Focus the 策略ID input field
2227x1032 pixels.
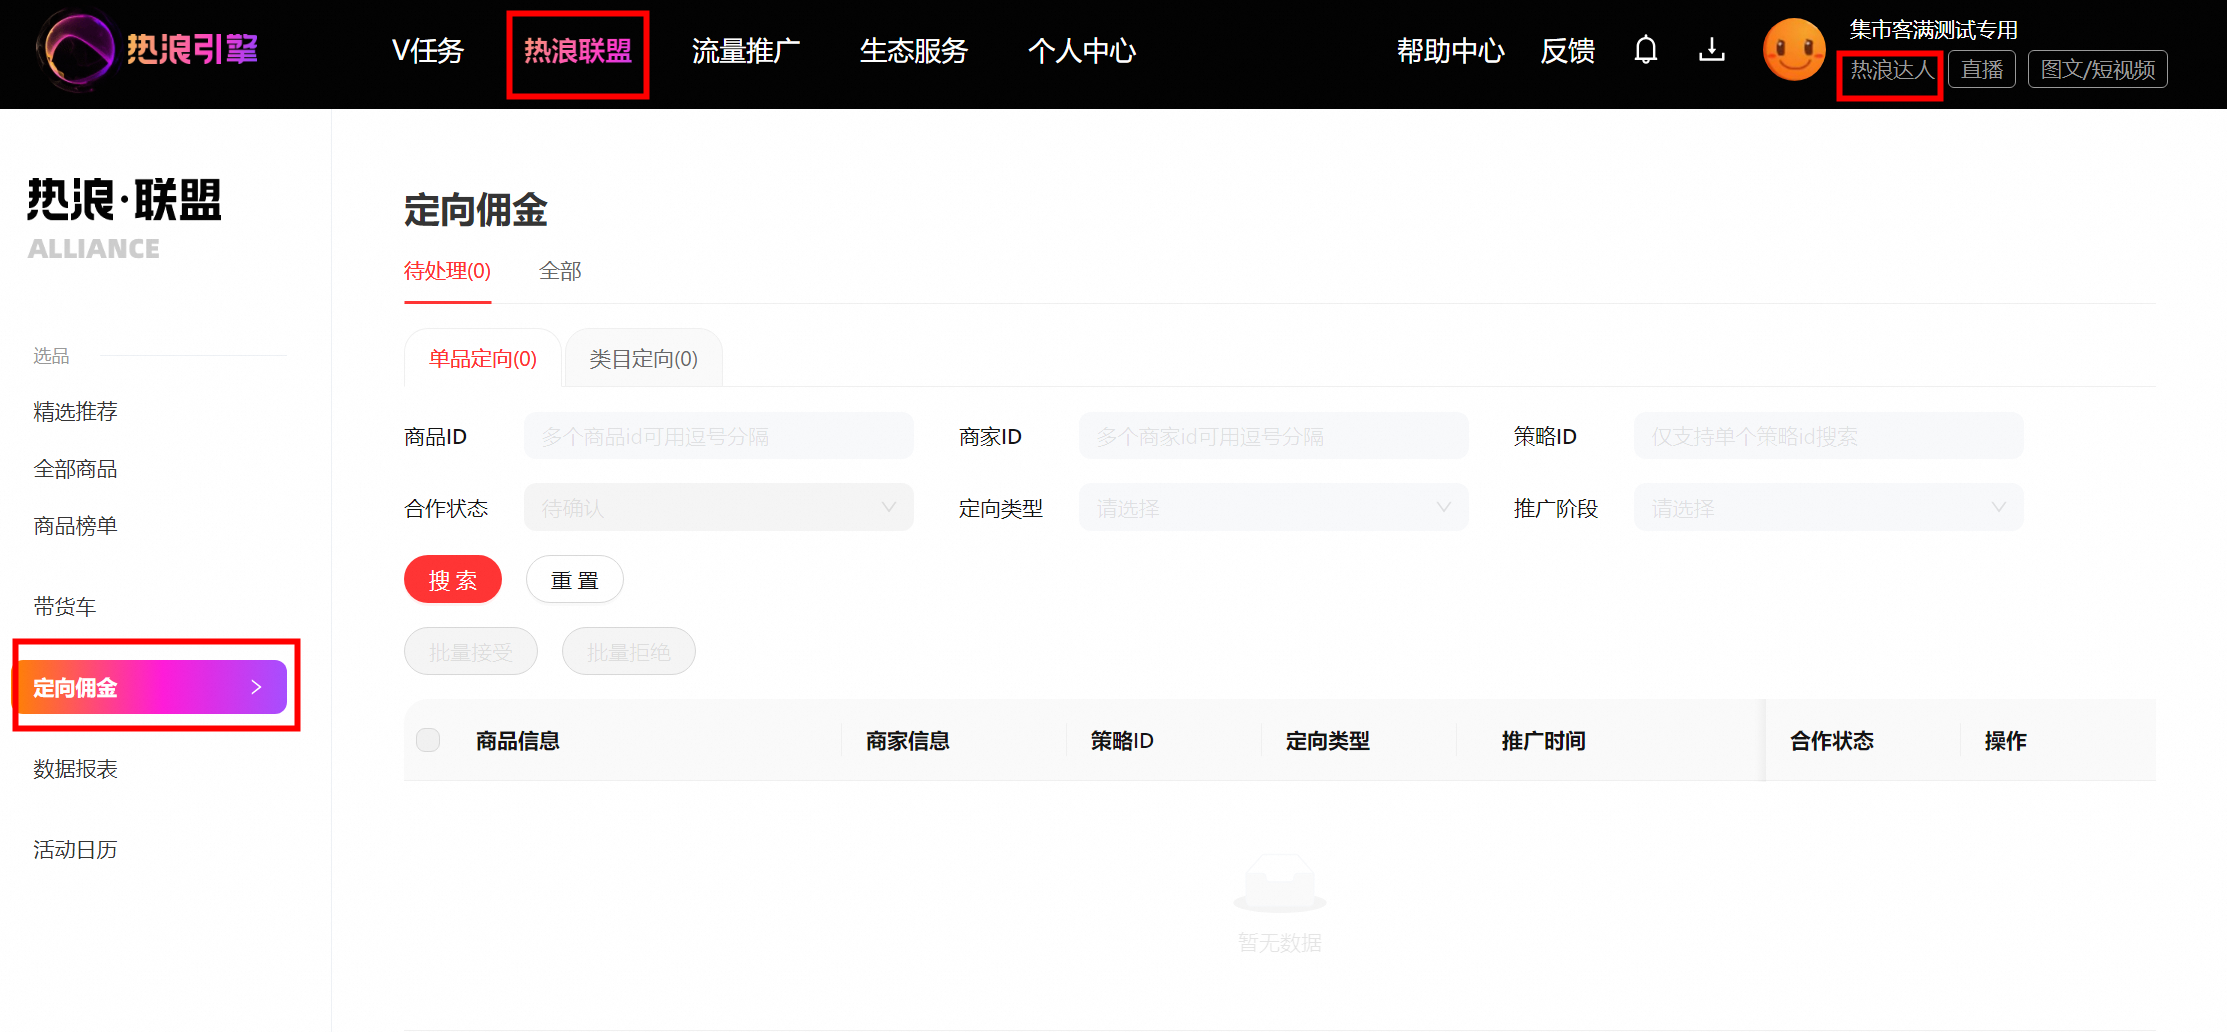point(1828,436)
